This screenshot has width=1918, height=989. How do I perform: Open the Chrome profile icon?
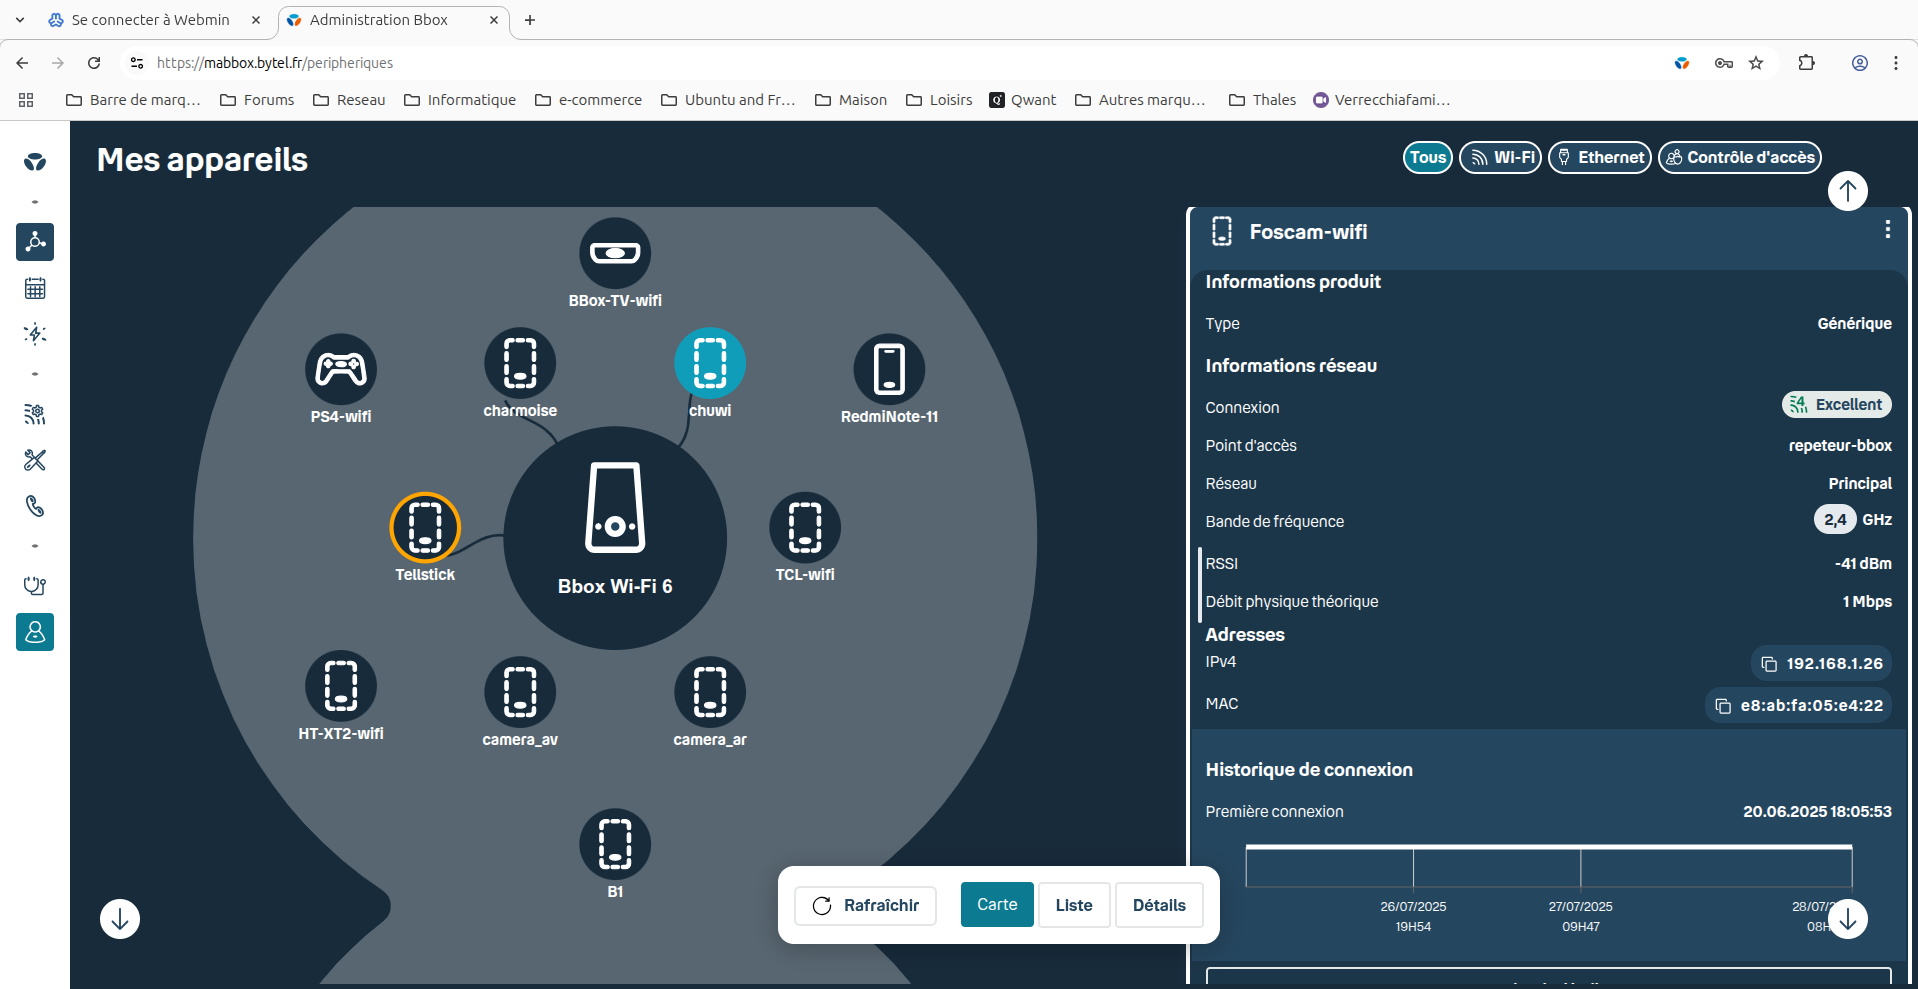click(1860, 63)
